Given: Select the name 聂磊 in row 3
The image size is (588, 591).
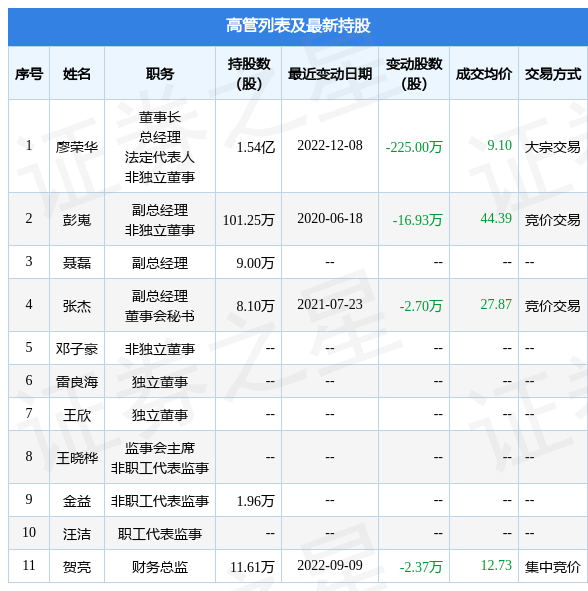Looking at the screenshot, I should tap(77, 263).
